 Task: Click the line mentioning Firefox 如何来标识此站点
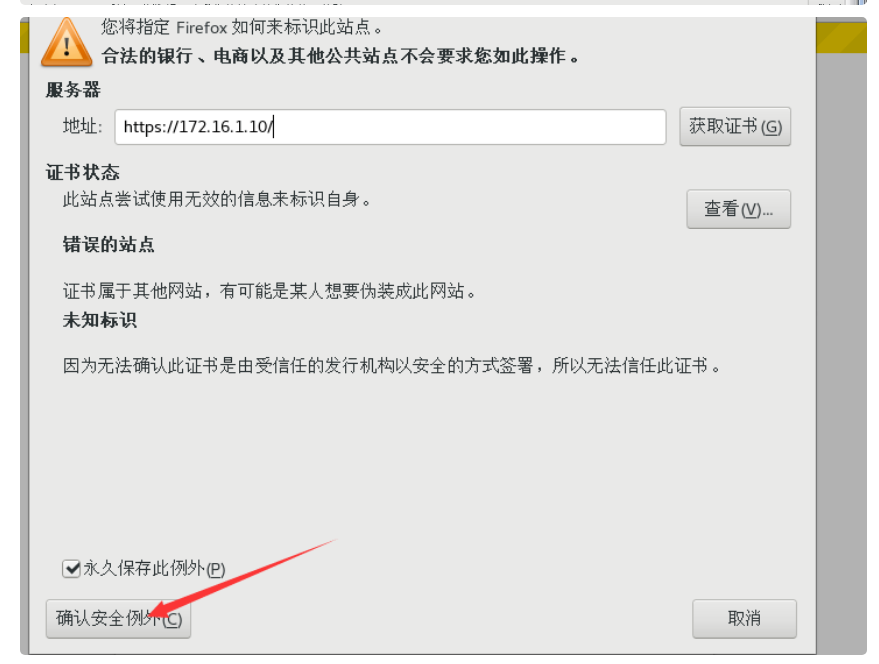[x=242, y=26]
